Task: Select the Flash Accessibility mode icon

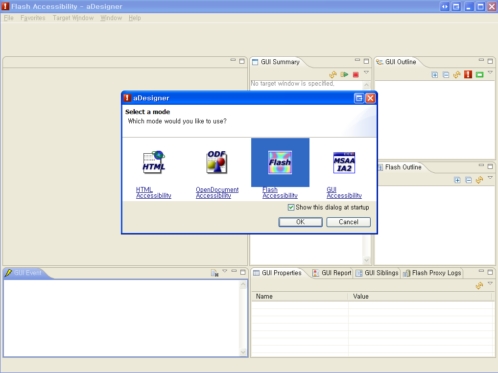Action: pos(280,162)
